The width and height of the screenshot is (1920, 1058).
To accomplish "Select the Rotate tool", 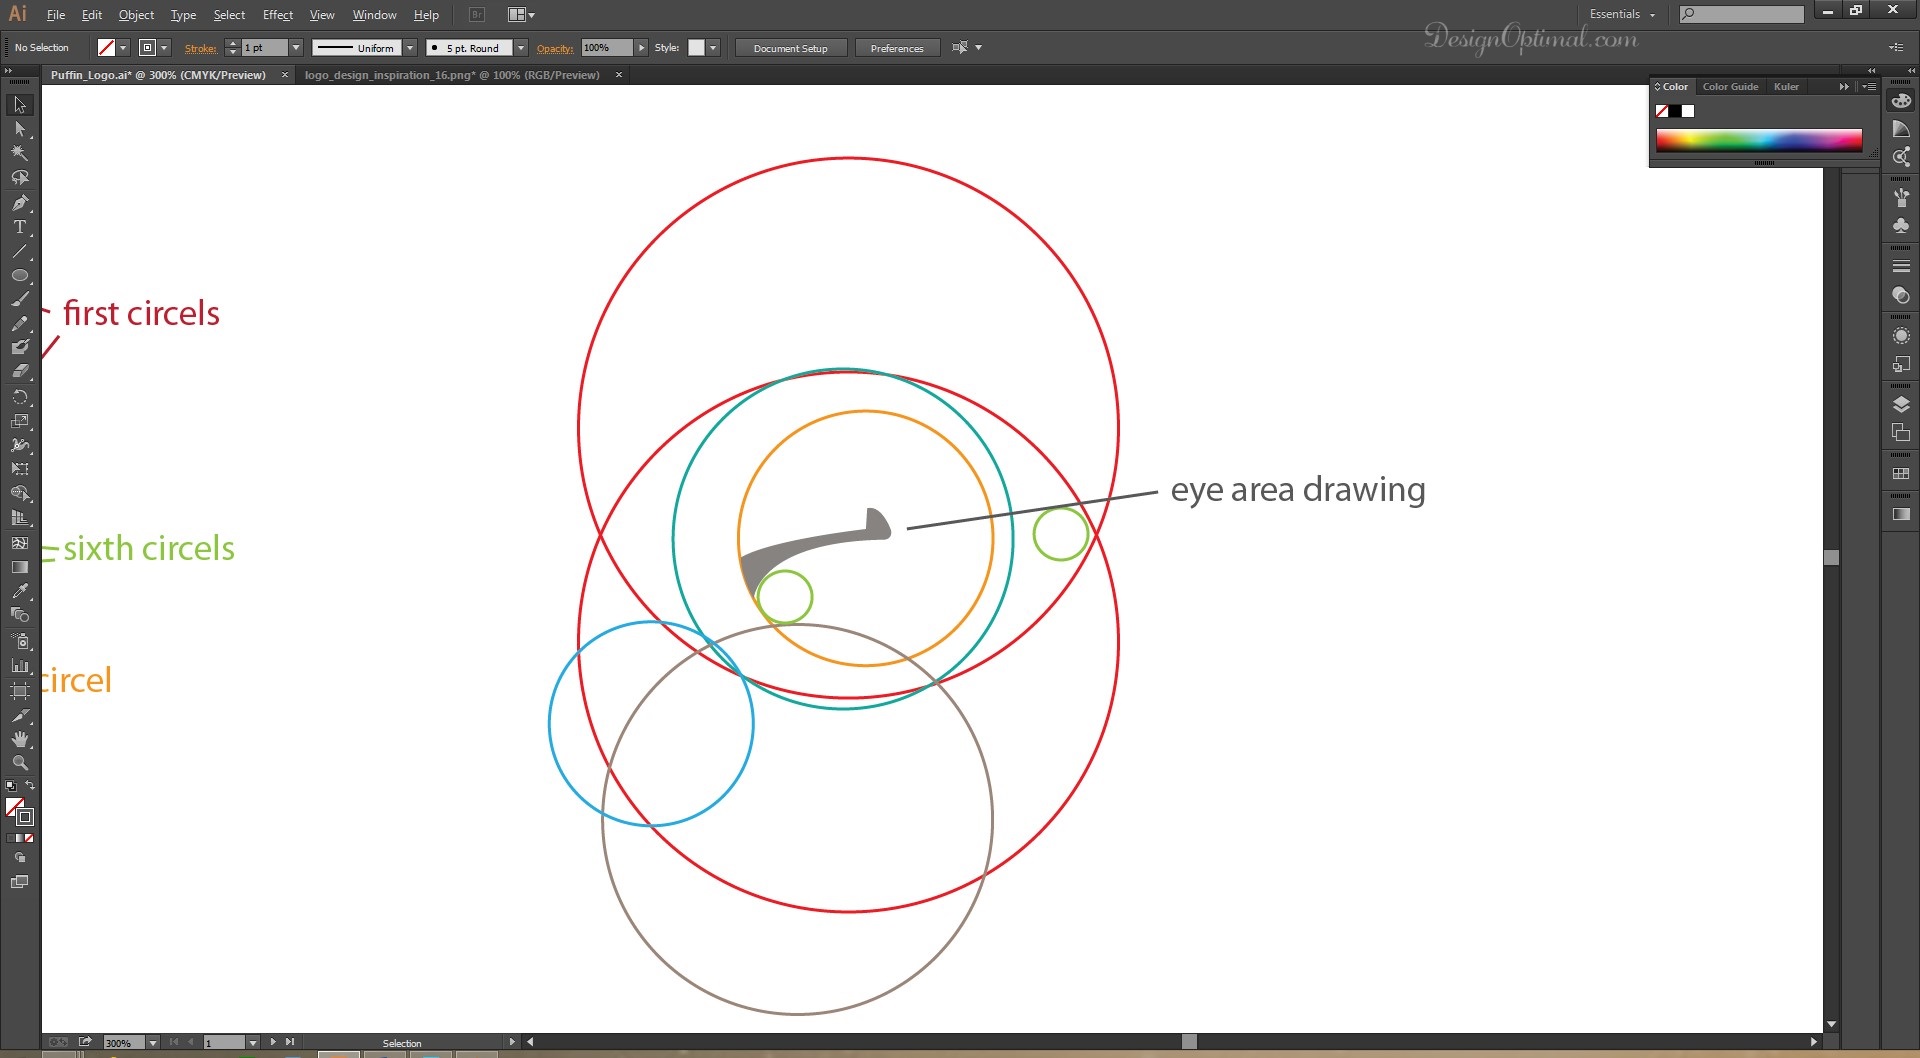I will 19,397.
